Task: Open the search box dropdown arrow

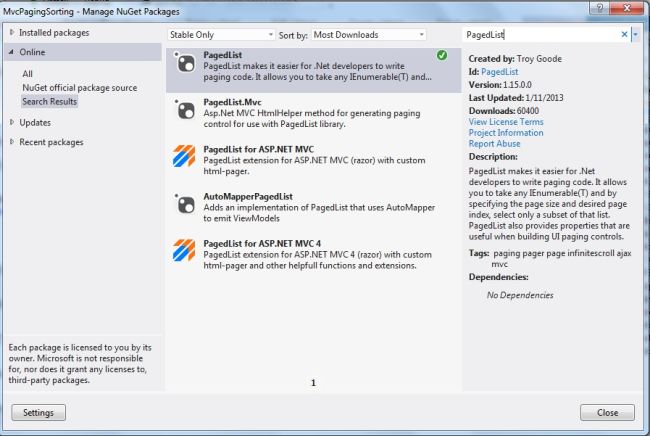Action: coord(635,34)
